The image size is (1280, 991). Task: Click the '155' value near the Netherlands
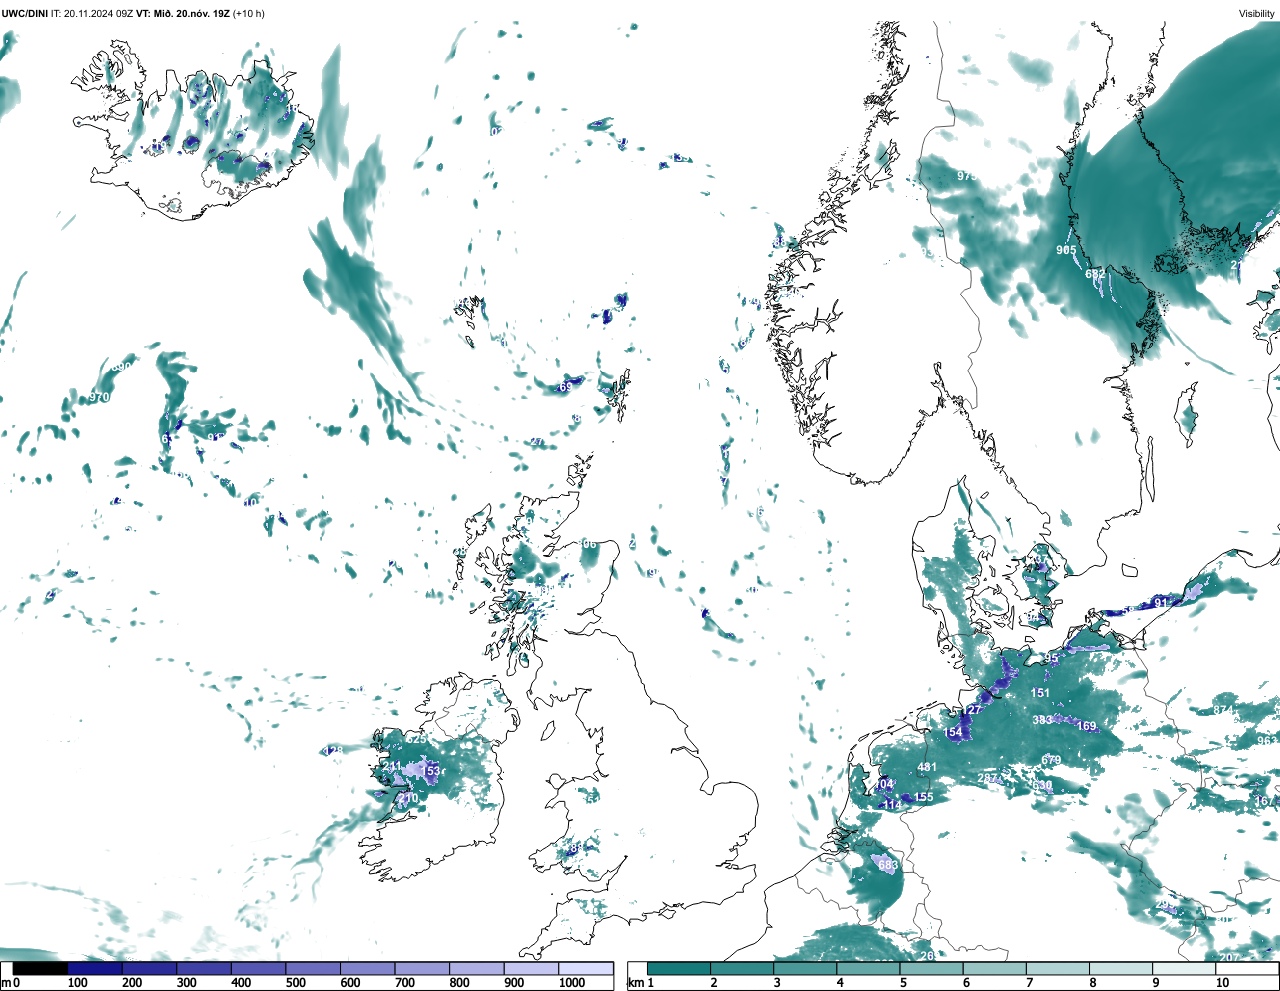point(924,797)
